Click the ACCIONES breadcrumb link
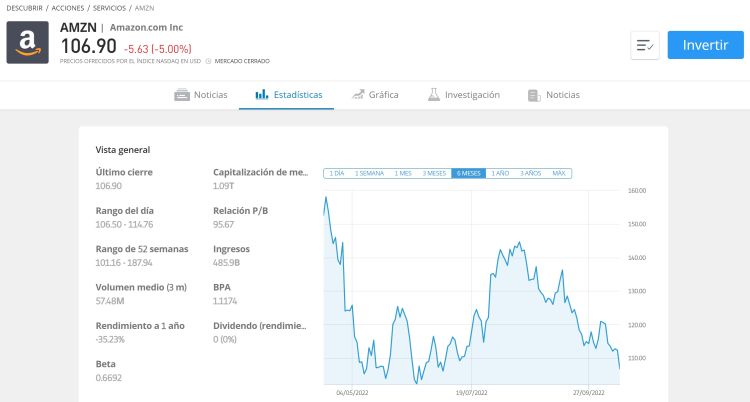The image size is (750, 402). point(67,8)
